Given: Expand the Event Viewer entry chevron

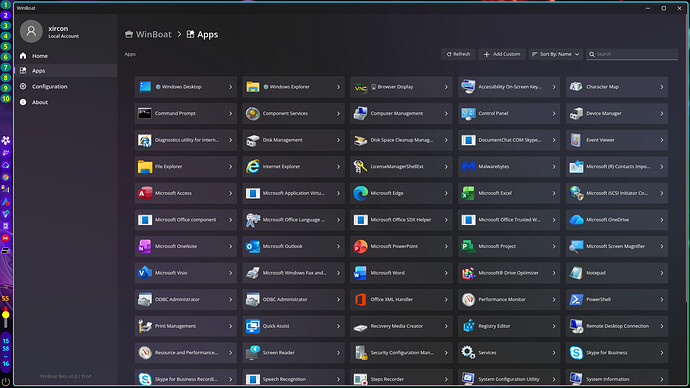Looking at the screenshot, I should [661, 140].
